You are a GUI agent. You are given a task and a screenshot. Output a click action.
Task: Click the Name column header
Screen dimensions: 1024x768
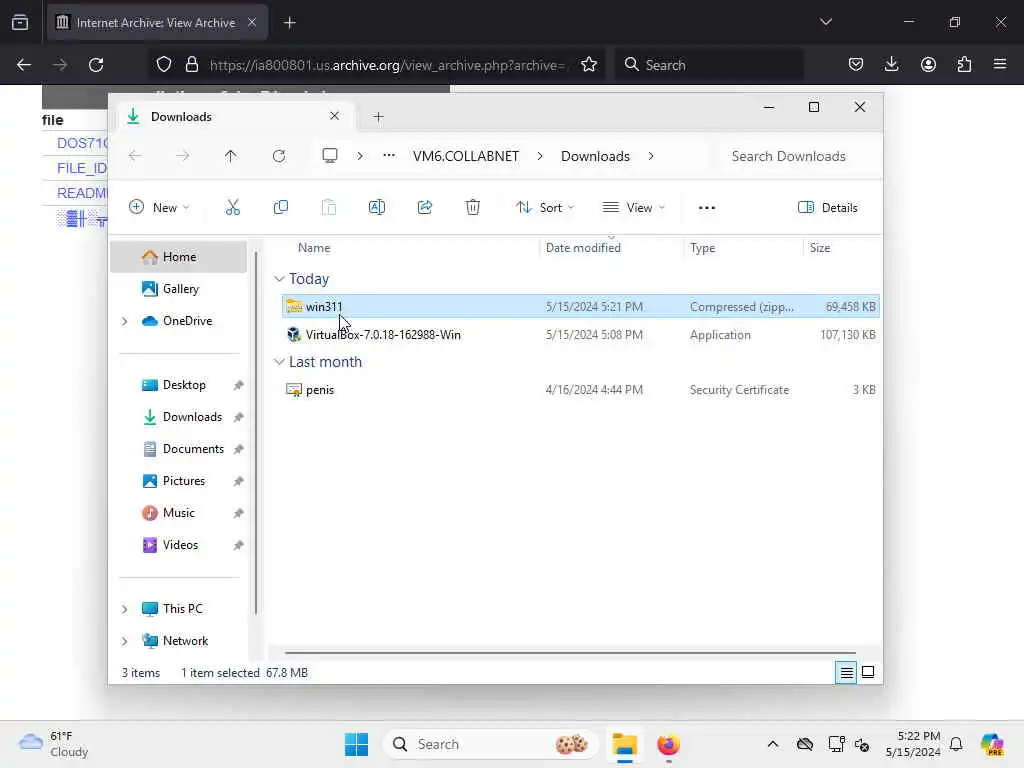coord(410,248)
